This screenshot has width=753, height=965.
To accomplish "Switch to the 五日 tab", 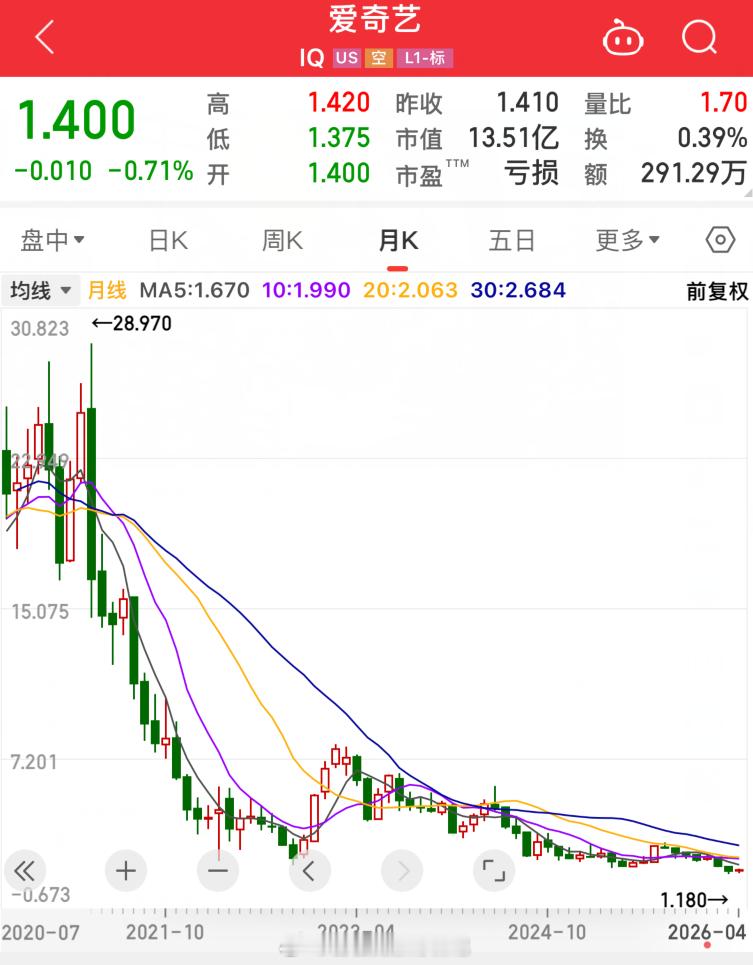I will [512, 240].
